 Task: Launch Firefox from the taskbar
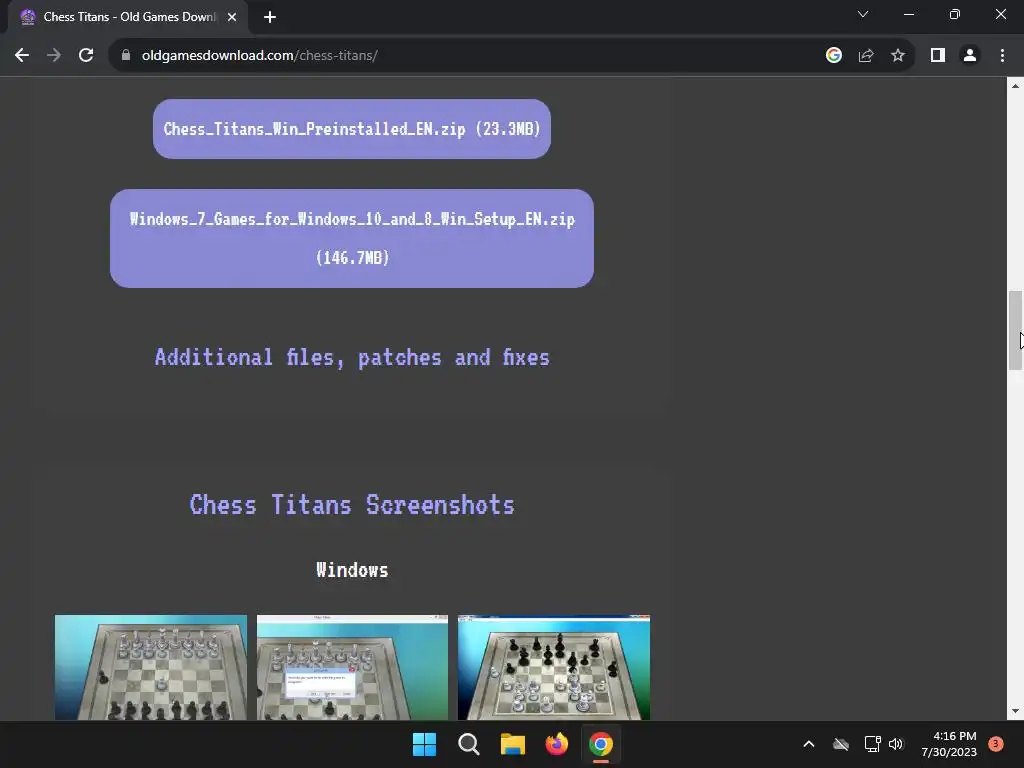(x=556, y=744)
